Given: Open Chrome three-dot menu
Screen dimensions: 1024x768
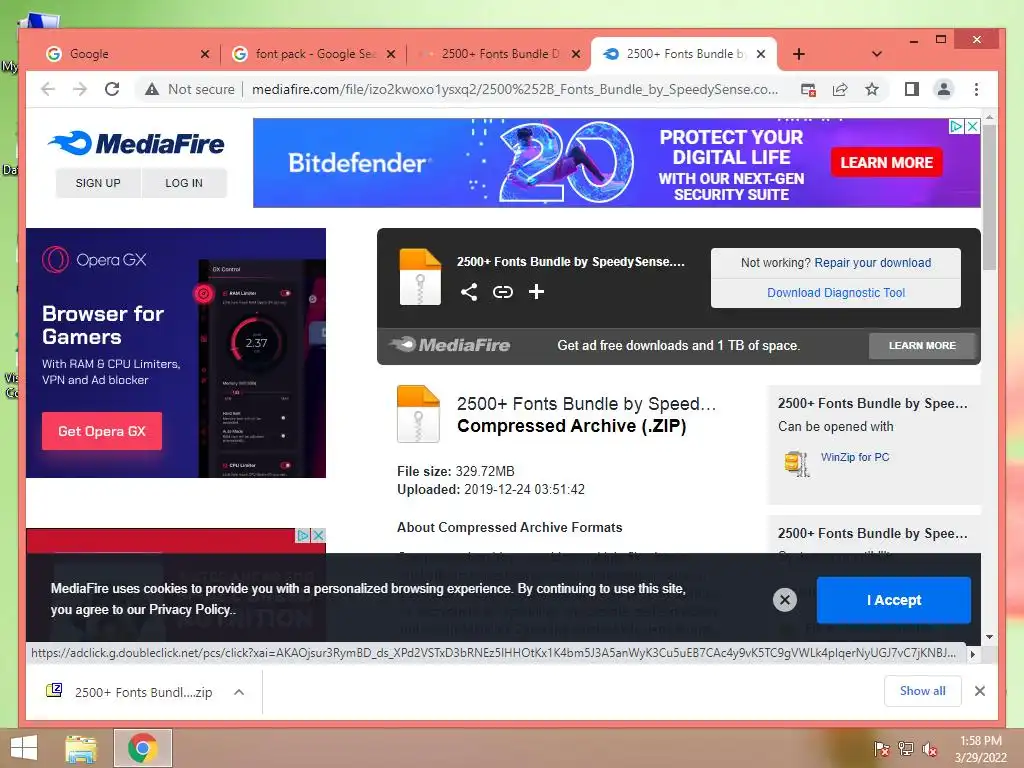Looking at the screenshot, I should 976,89.
